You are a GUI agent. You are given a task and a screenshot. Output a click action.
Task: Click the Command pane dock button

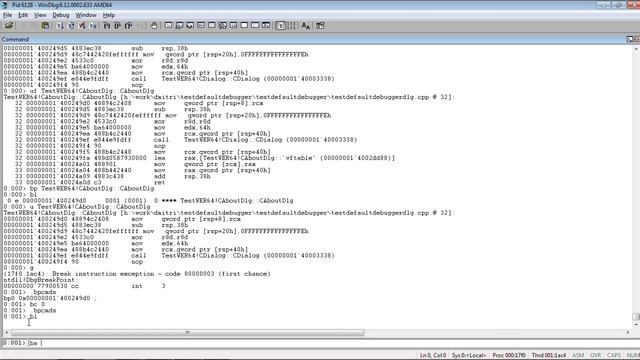point(630,39)
